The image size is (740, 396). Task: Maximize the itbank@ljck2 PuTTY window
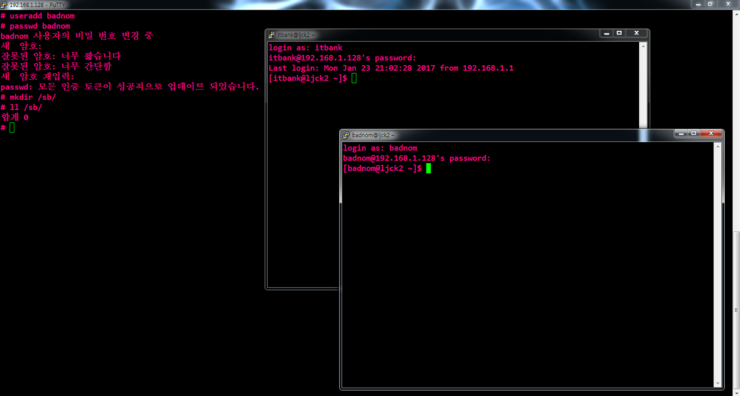pyautogui.click(x=619, y=33)
